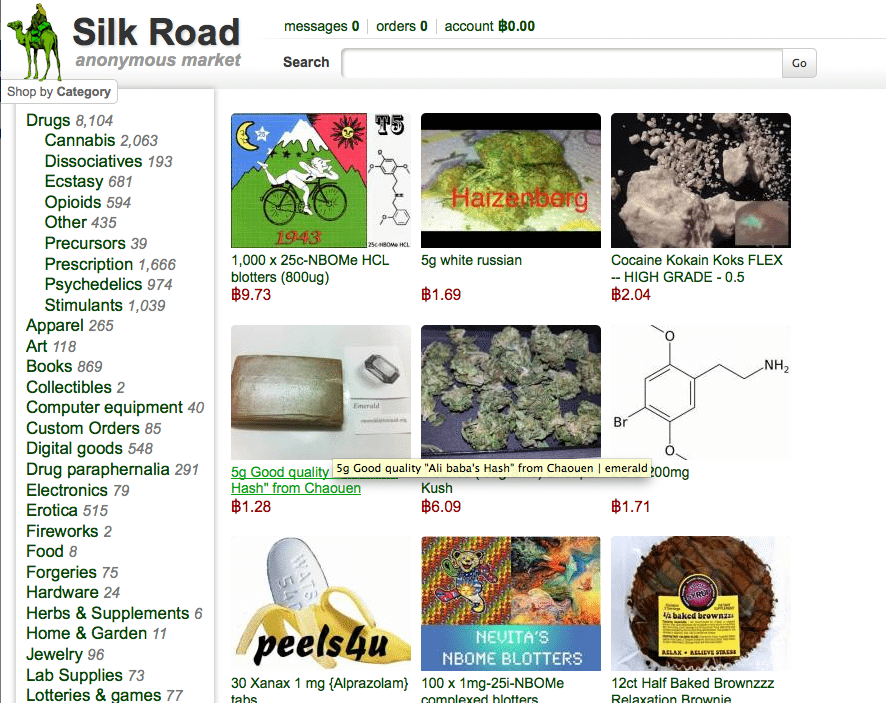Open the Shop by Category tab
Viewport: 892px width, 703px height.
click(59, 92)
